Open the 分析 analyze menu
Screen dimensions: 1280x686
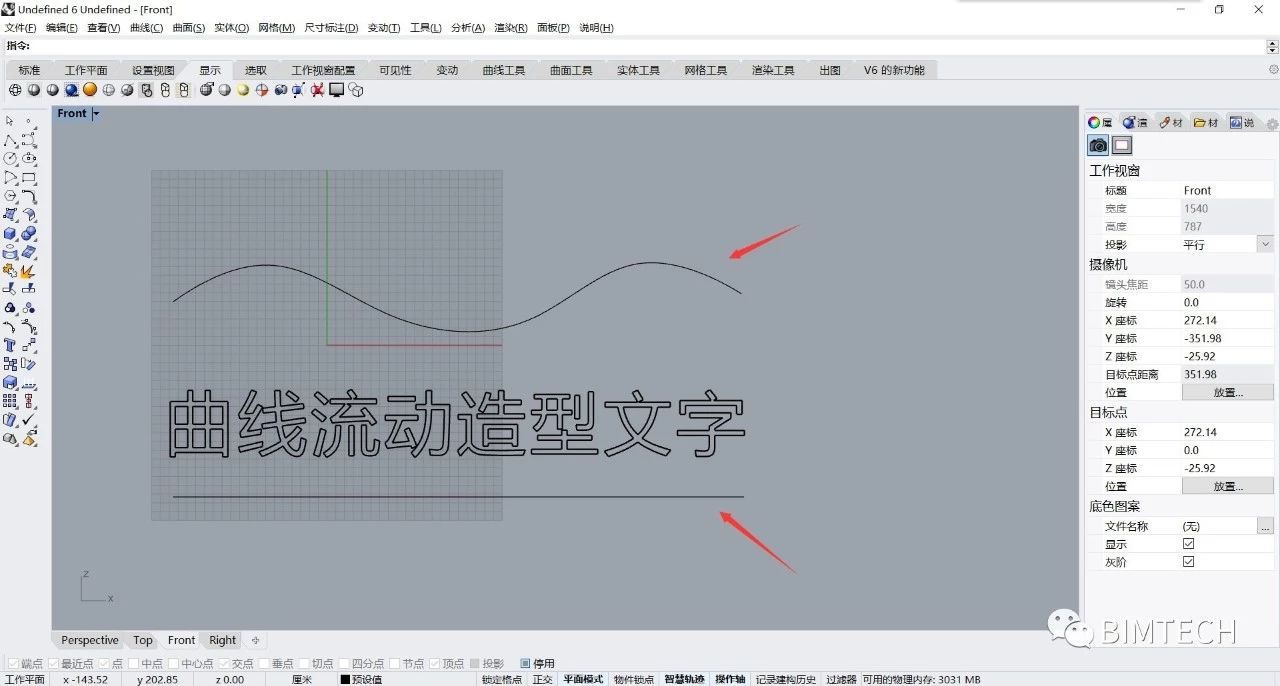[x=468, y=28]
